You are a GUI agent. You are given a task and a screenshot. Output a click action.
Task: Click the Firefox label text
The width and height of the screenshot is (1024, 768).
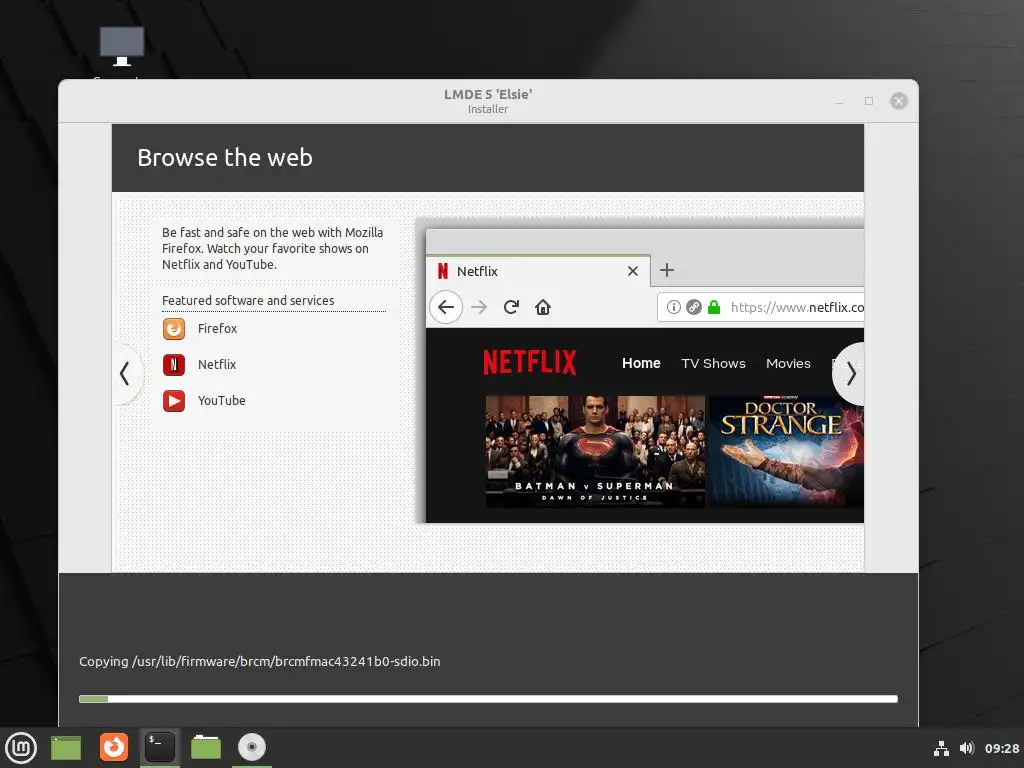[x=217, y=328]
